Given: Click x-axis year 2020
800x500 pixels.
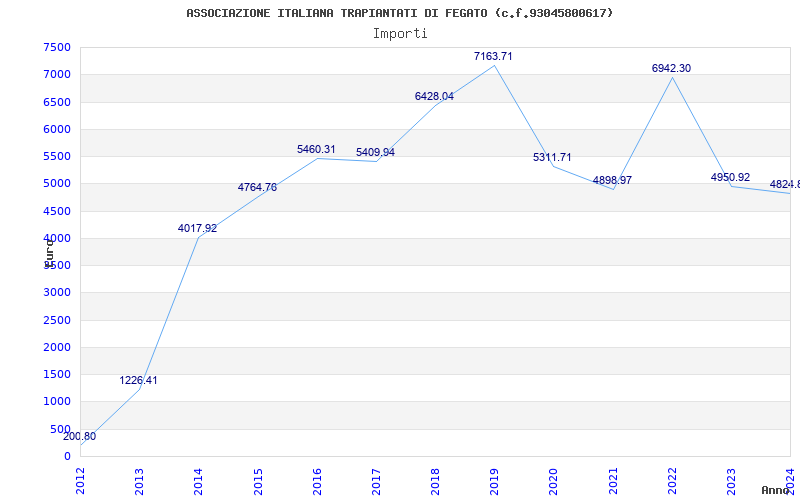Looking at the screenshot, I should 554,481.
